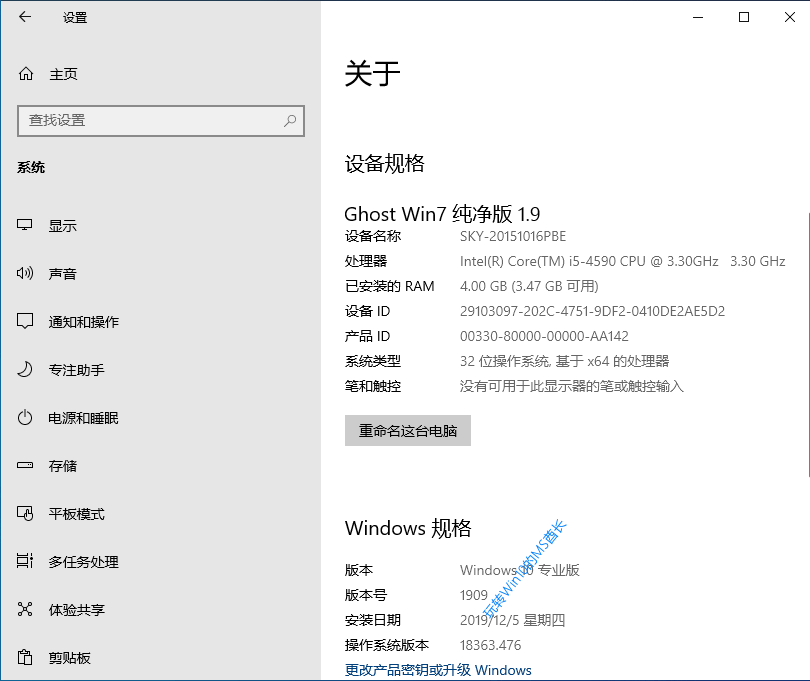This screenshot has width=810, height=681.
Task: Click the 电源和睡眠 power icon
Action: point(25,417)
